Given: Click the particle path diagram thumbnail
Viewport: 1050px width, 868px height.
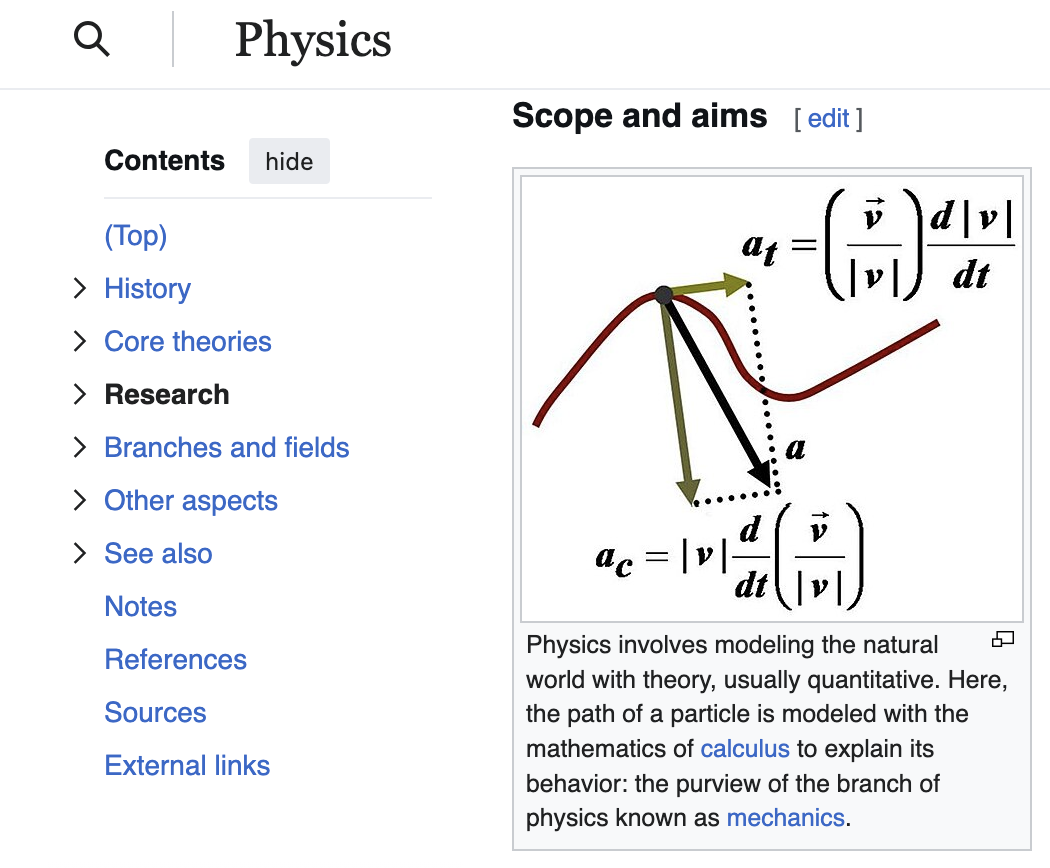Looking at the screenshot, I should click(x=770, y=395).
